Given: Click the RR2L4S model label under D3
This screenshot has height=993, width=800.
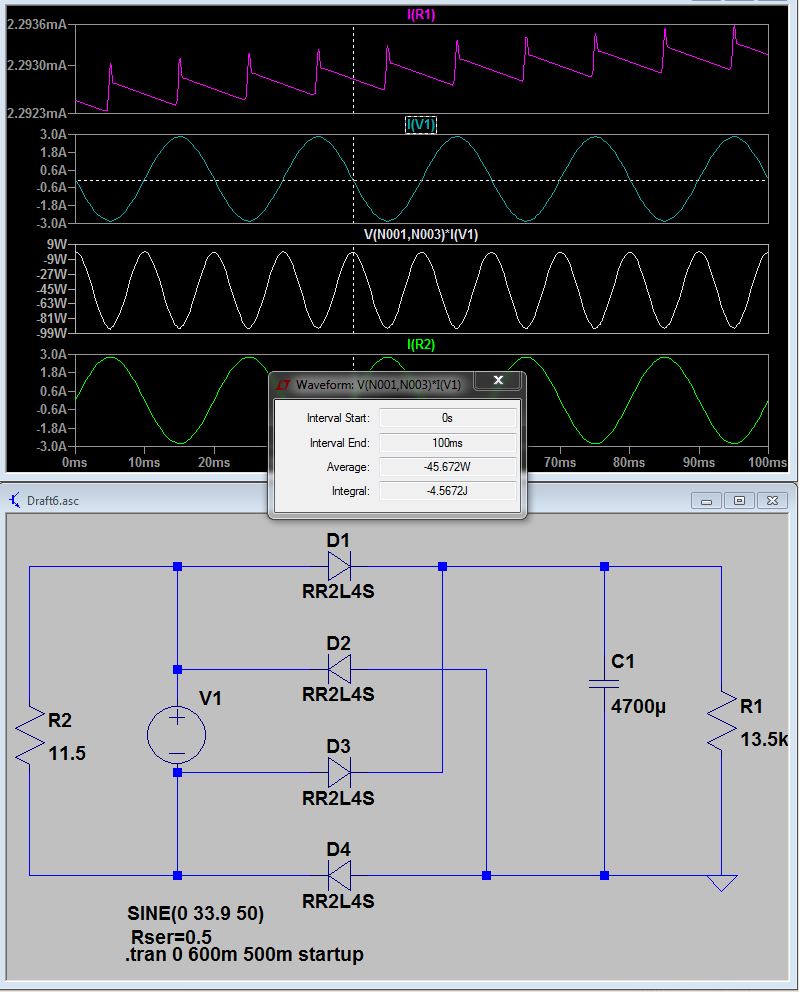Looking at the screenshot, I should click(338, 798).
